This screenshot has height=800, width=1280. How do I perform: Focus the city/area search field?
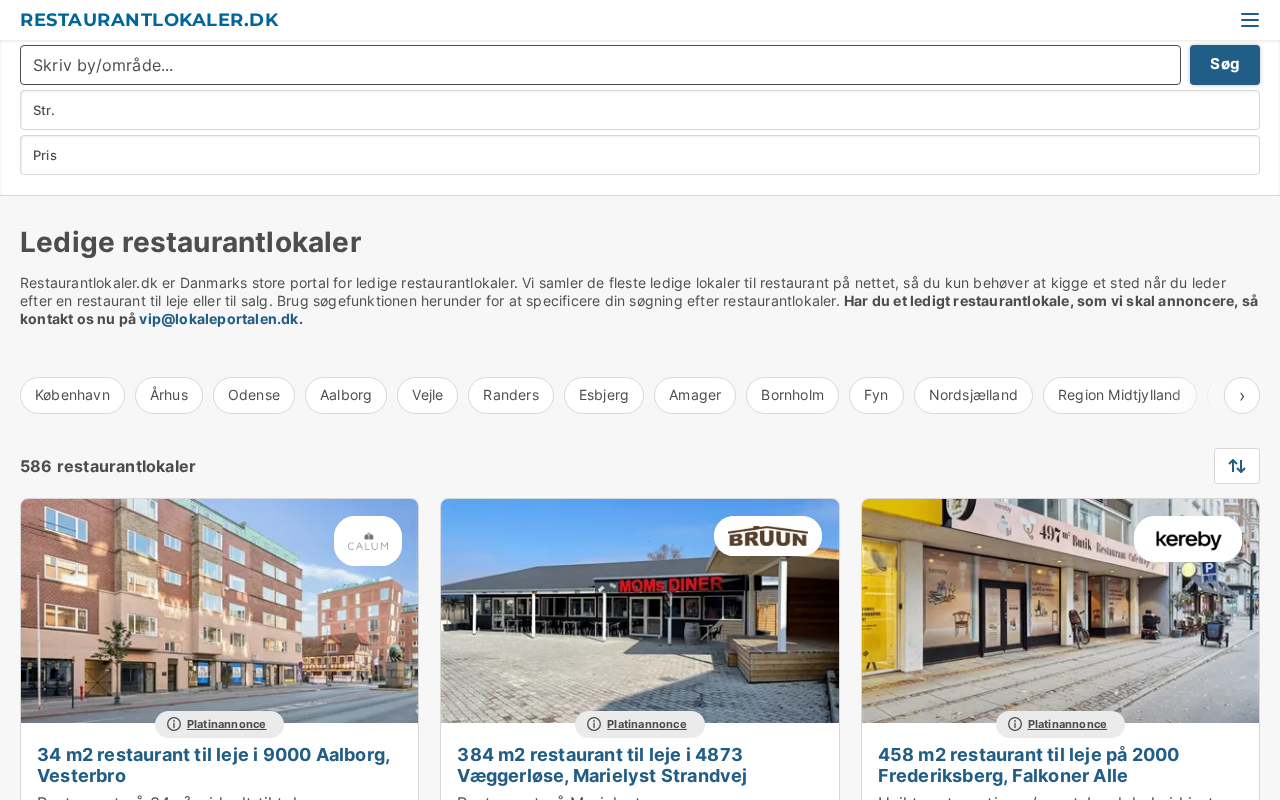[600, 65]
